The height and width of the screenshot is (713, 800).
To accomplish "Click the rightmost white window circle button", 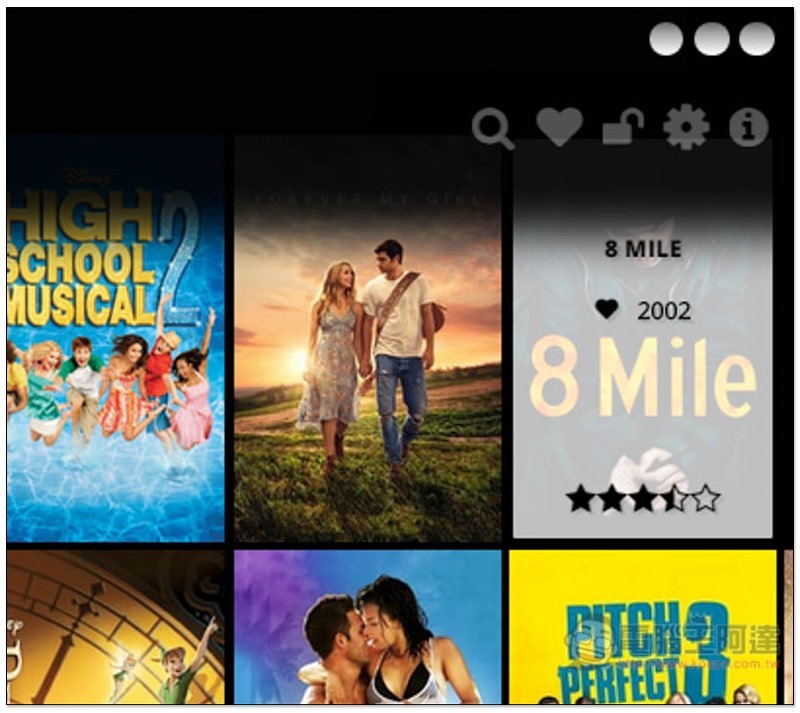I will pos(757,38).
